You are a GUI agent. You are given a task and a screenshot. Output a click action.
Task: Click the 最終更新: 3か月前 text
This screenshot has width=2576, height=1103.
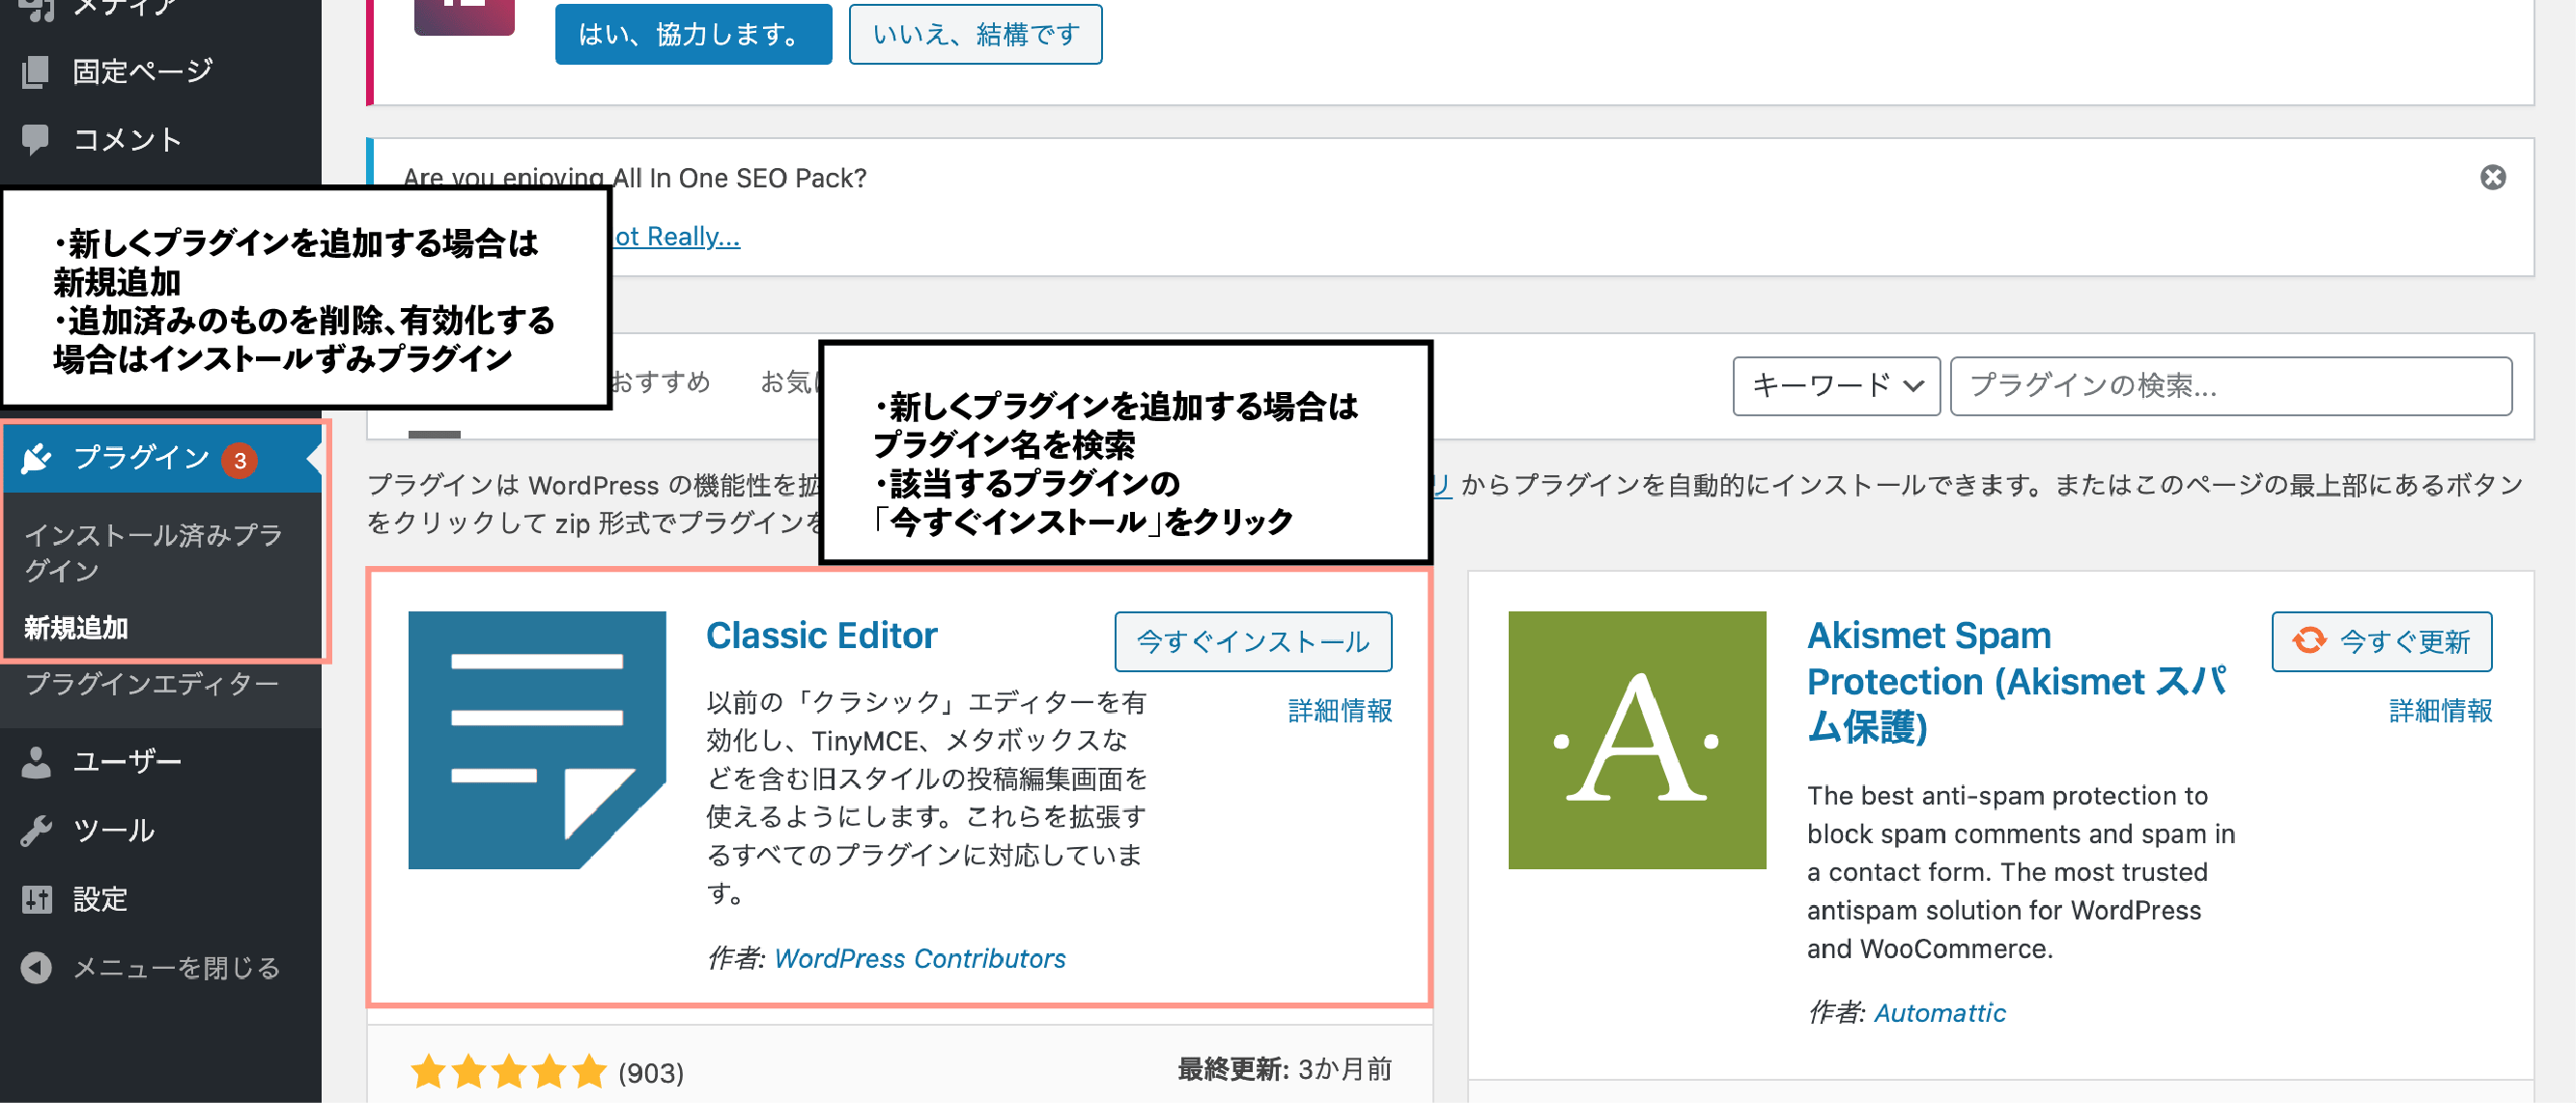point(1284,1070)
